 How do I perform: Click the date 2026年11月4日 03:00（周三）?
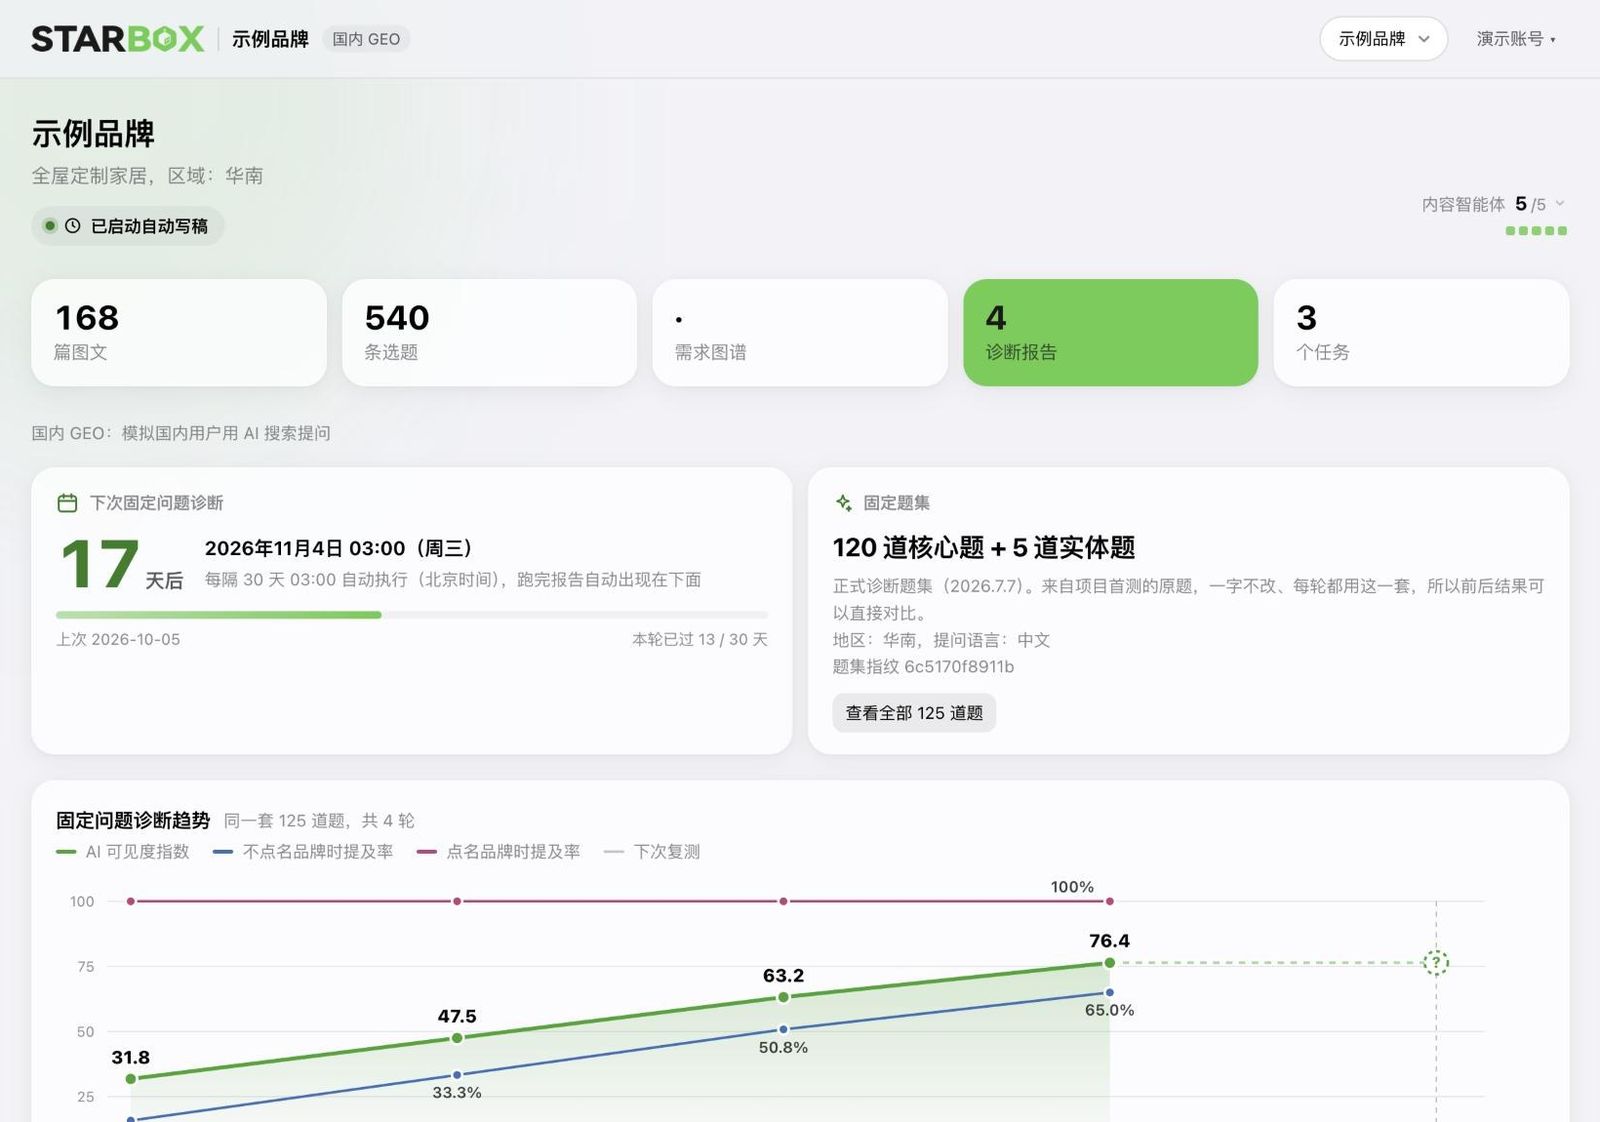pos(338,548)
